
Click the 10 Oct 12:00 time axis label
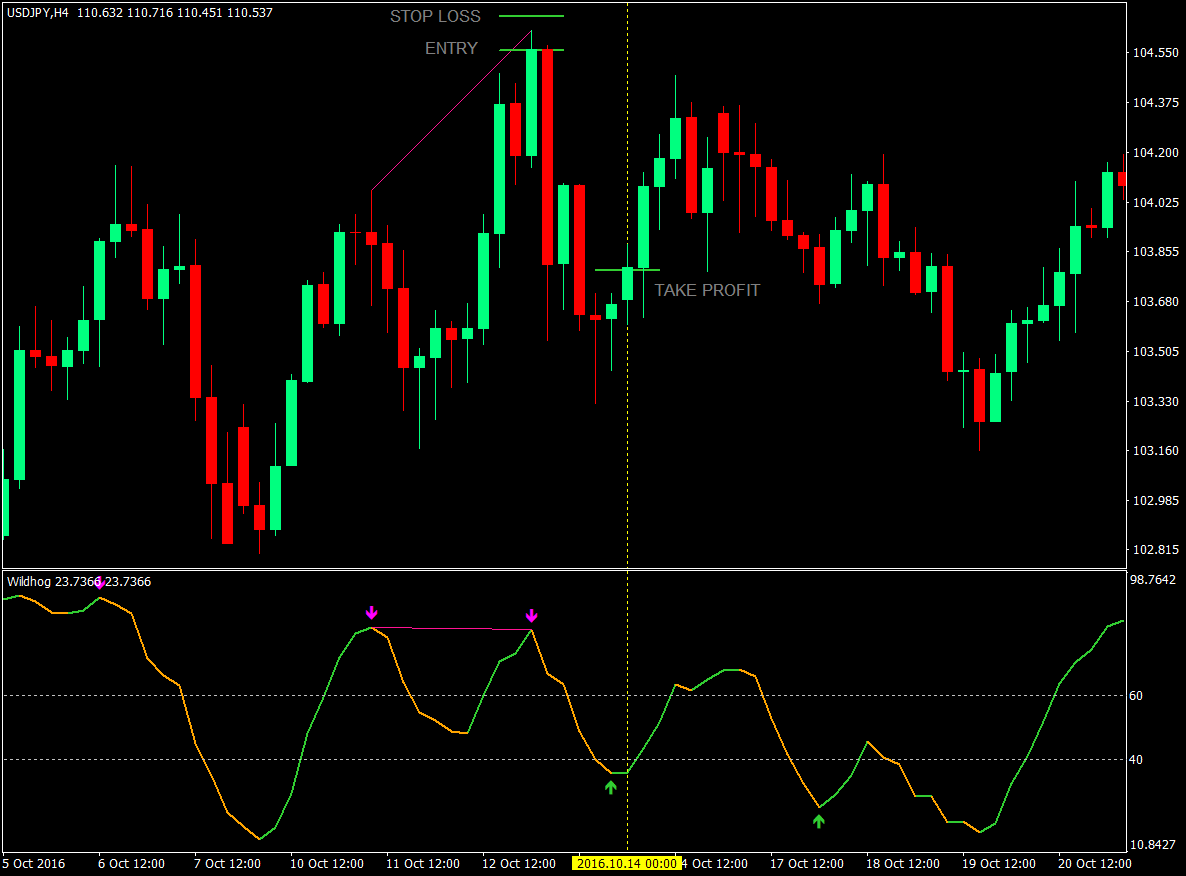(x=325, y=863)
